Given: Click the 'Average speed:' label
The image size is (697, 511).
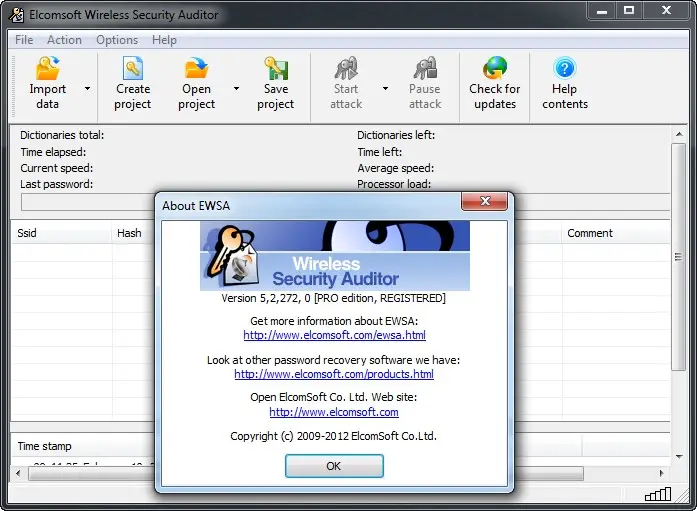Looking at the screenshot, I should click(x=396, y=168).
